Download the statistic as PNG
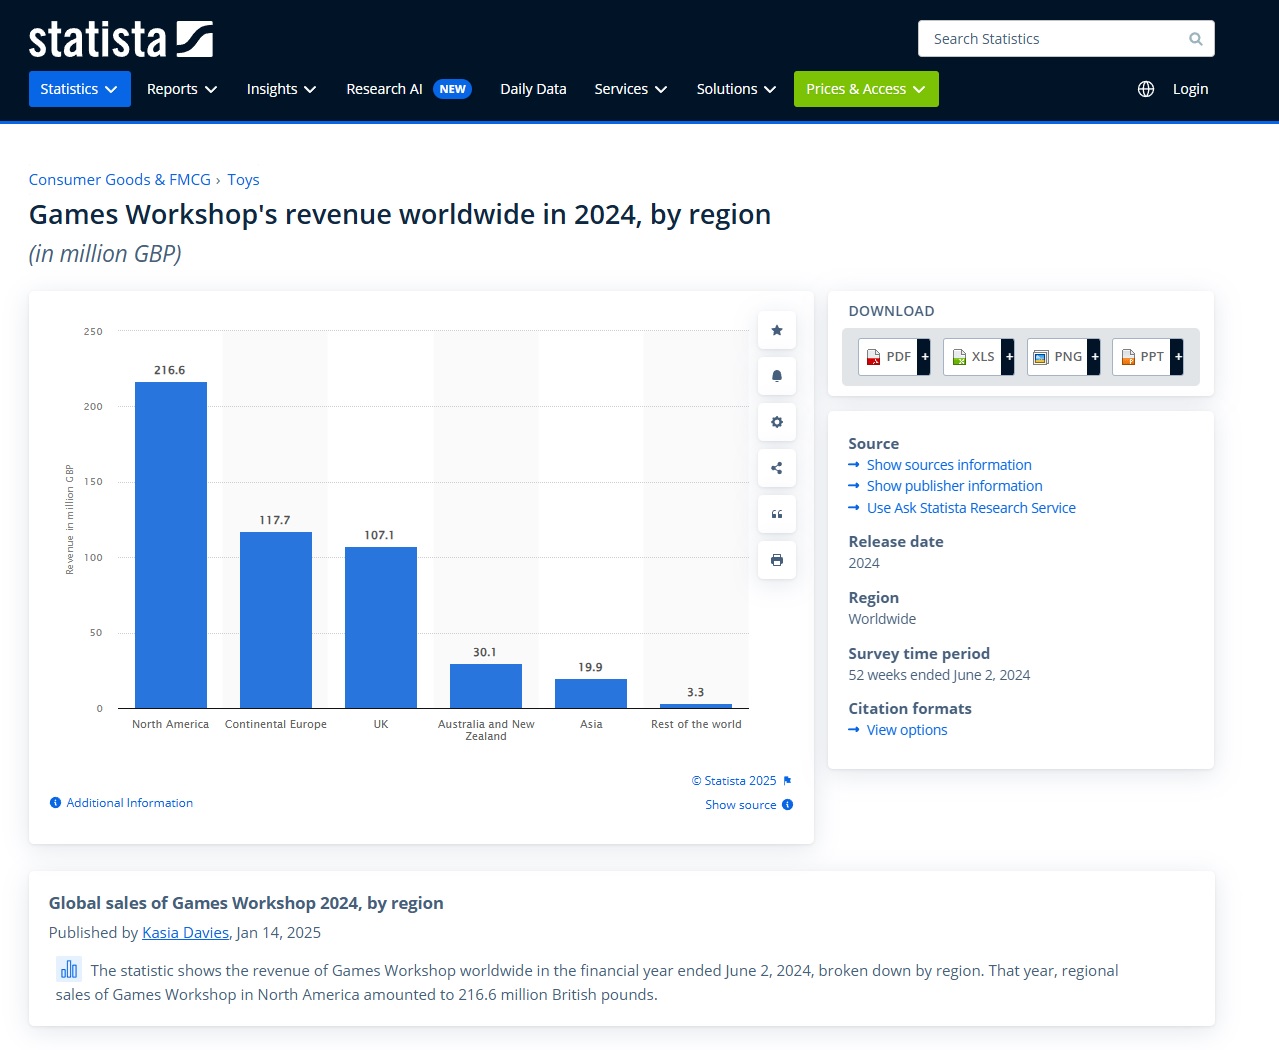 click(x=1064, y=357)
